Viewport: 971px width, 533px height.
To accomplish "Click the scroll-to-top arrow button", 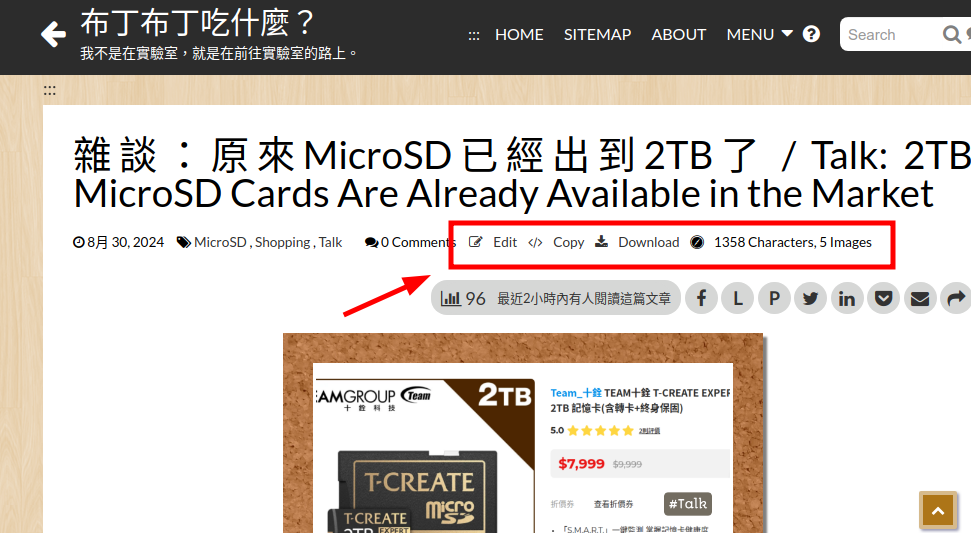I will [938, 511].
